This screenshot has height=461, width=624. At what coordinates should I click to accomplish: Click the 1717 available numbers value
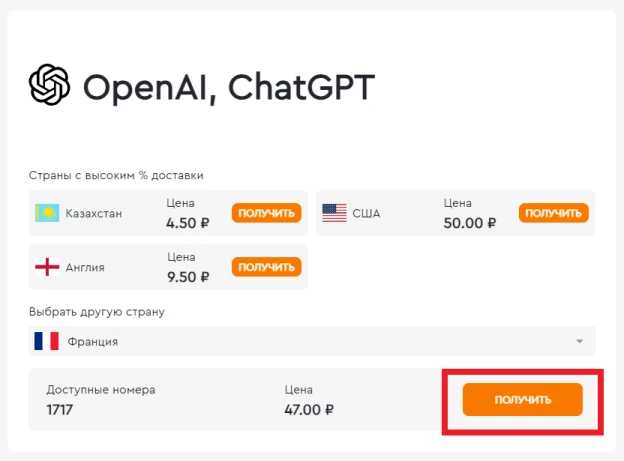tap(60, 410)
